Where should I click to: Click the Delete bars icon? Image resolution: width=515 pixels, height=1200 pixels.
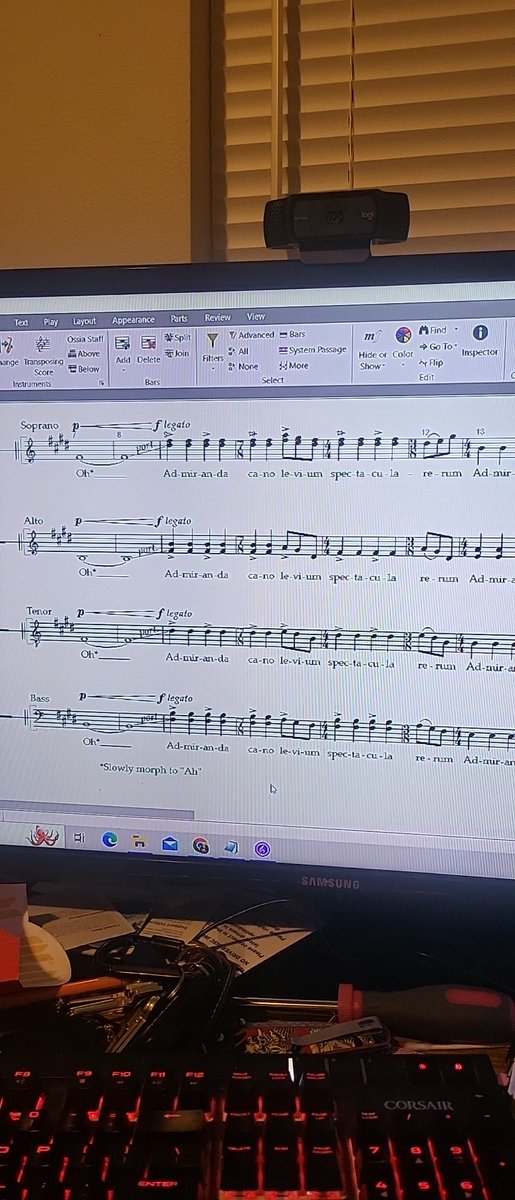point(148,343)
